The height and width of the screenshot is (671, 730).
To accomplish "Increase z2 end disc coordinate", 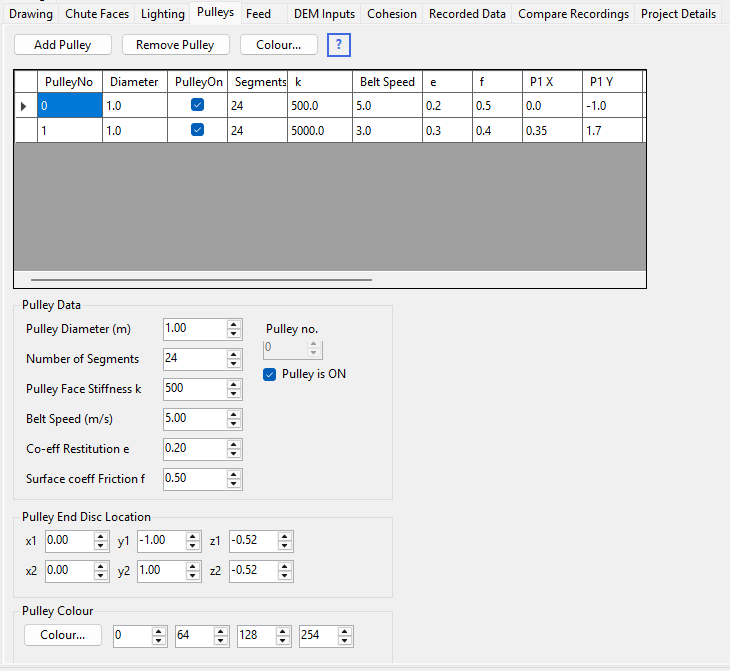I will pos(284,567).
